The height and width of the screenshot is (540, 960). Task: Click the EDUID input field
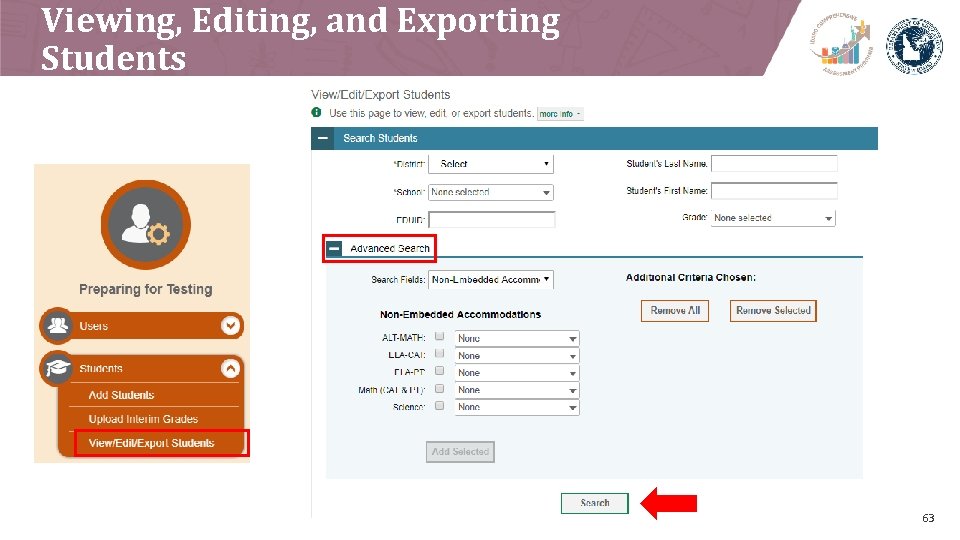click(492, 220)
